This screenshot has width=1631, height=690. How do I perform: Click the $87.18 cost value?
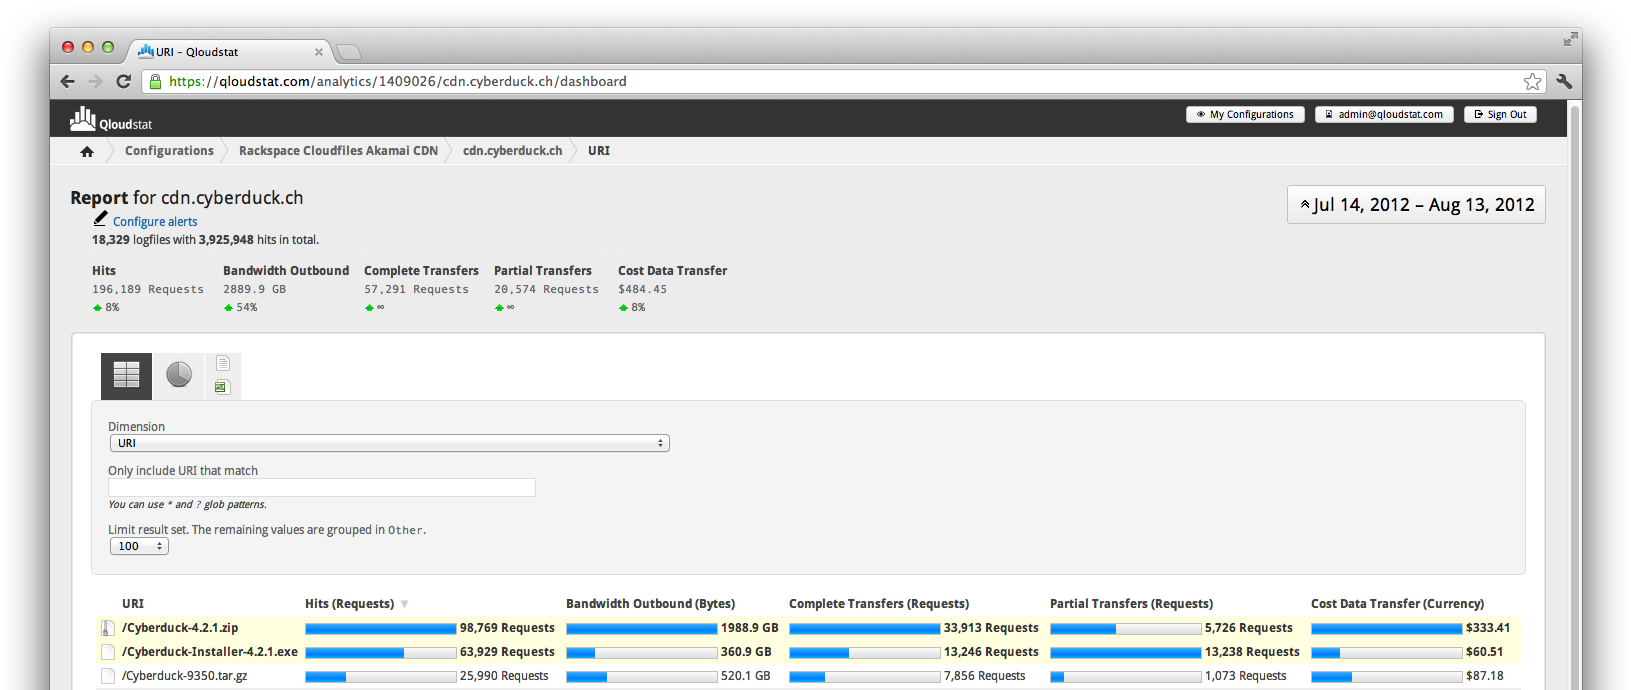pyautogui.click(x=1485, y=676)
